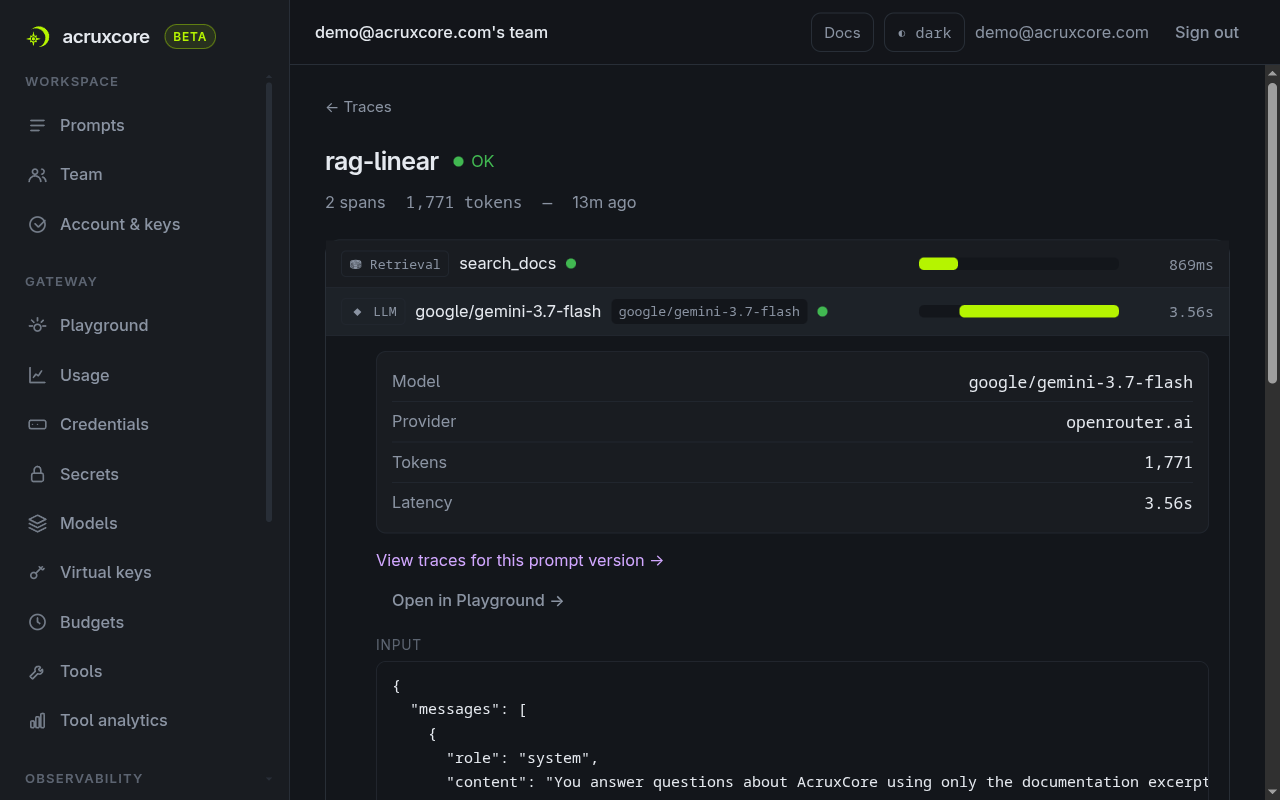This screenshot has width=1280, height=800.
Task: Click the Latency value in details table
Action: (x=1169, y=503)
